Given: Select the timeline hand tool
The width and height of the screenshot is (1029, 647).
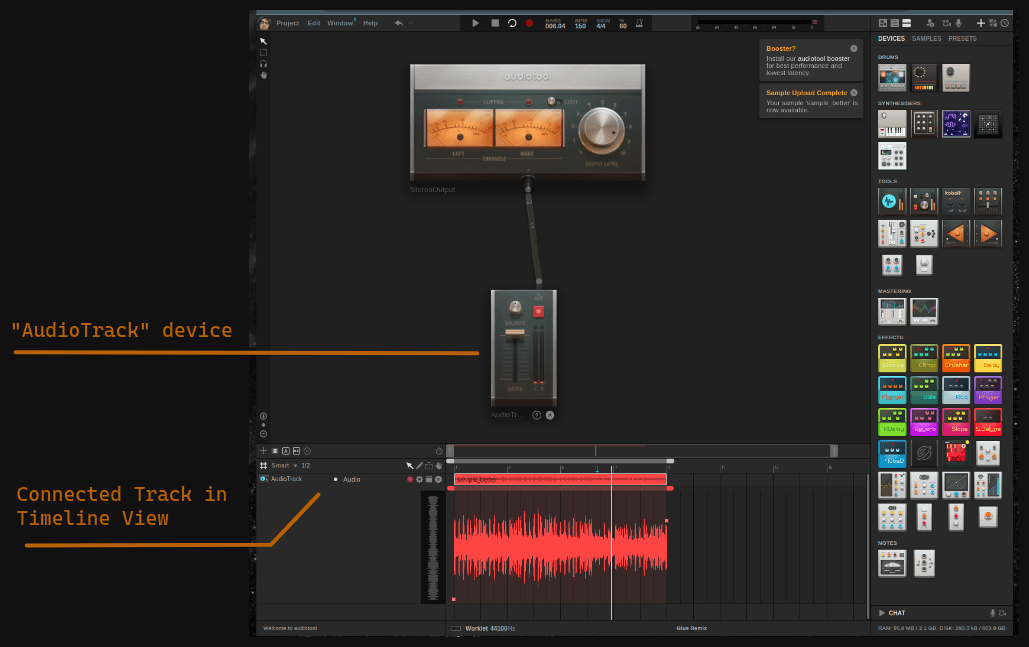Looking at the screenshot, I should (439, 465).
